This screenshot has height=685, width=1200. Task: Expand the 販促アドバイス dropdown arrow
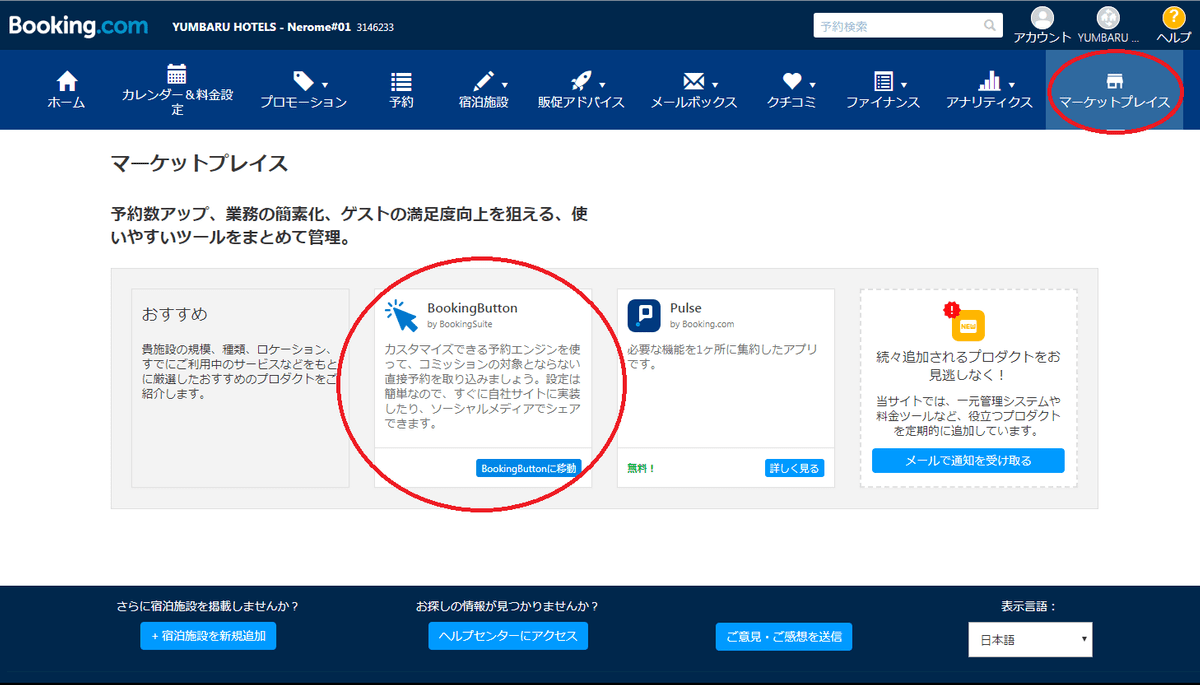click(602, 85)
